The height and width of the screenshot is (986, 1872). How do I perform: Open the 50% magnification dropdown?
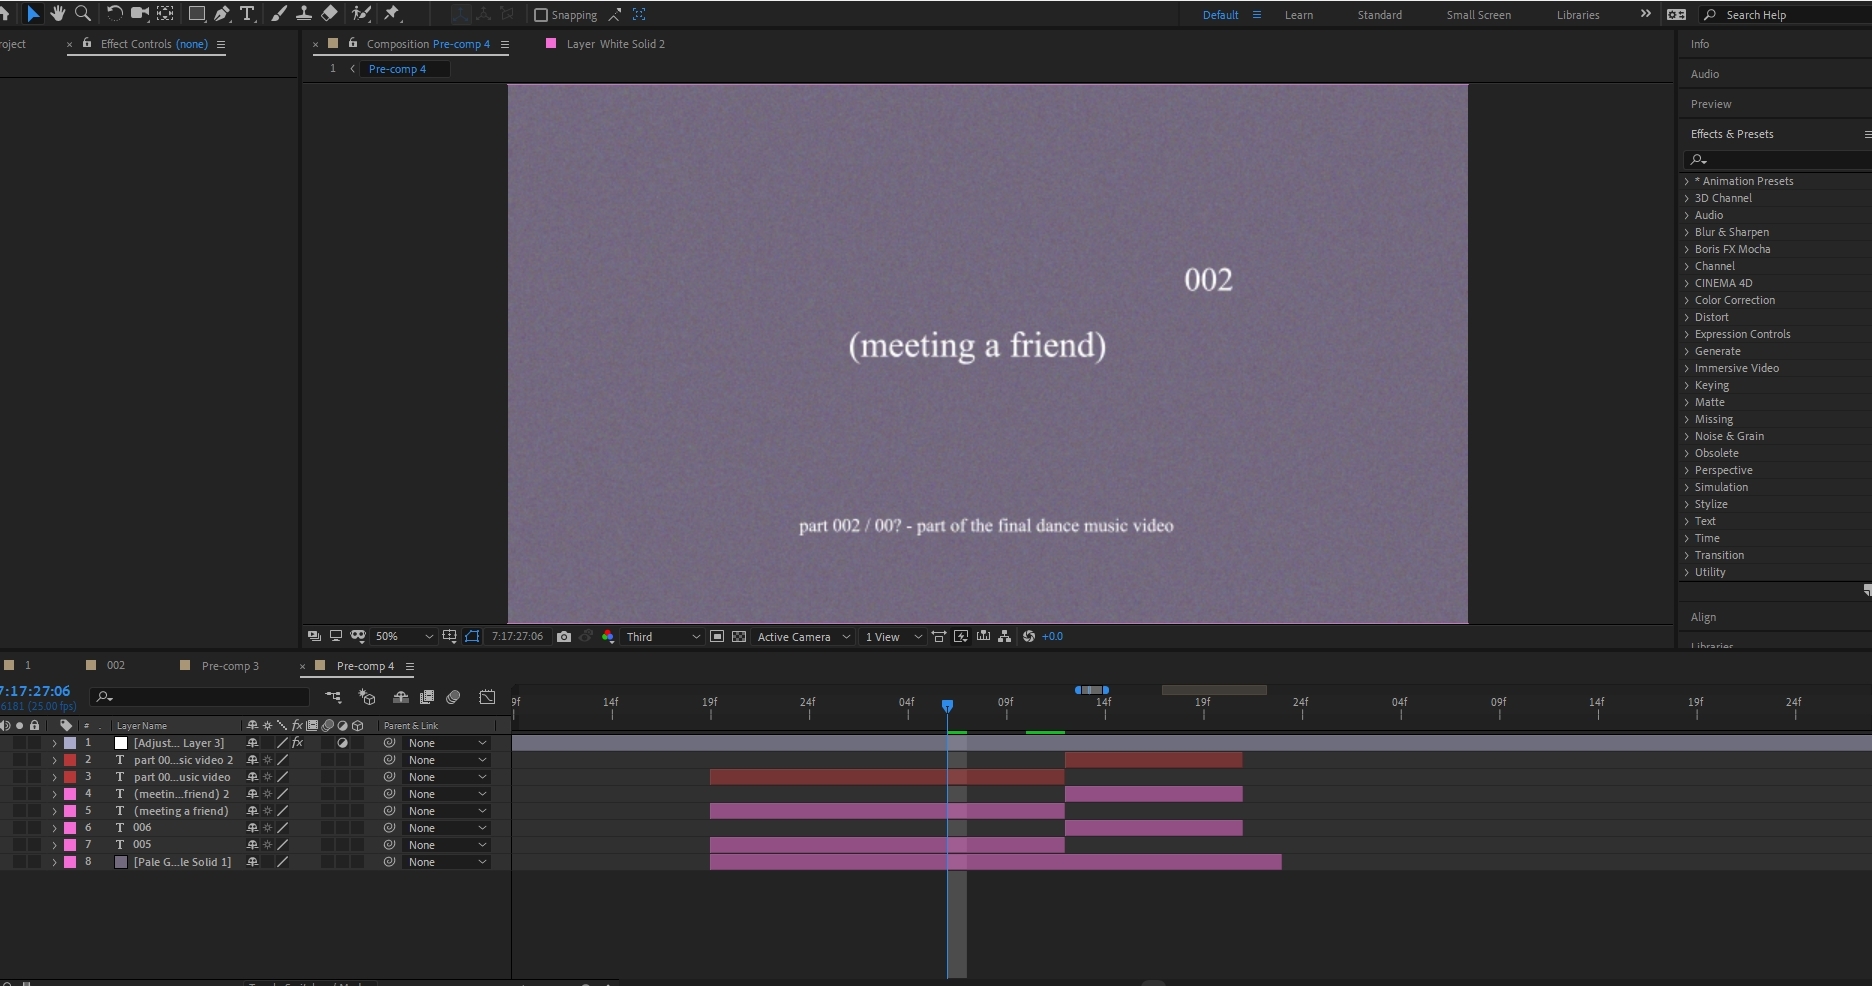pos(404,636)
